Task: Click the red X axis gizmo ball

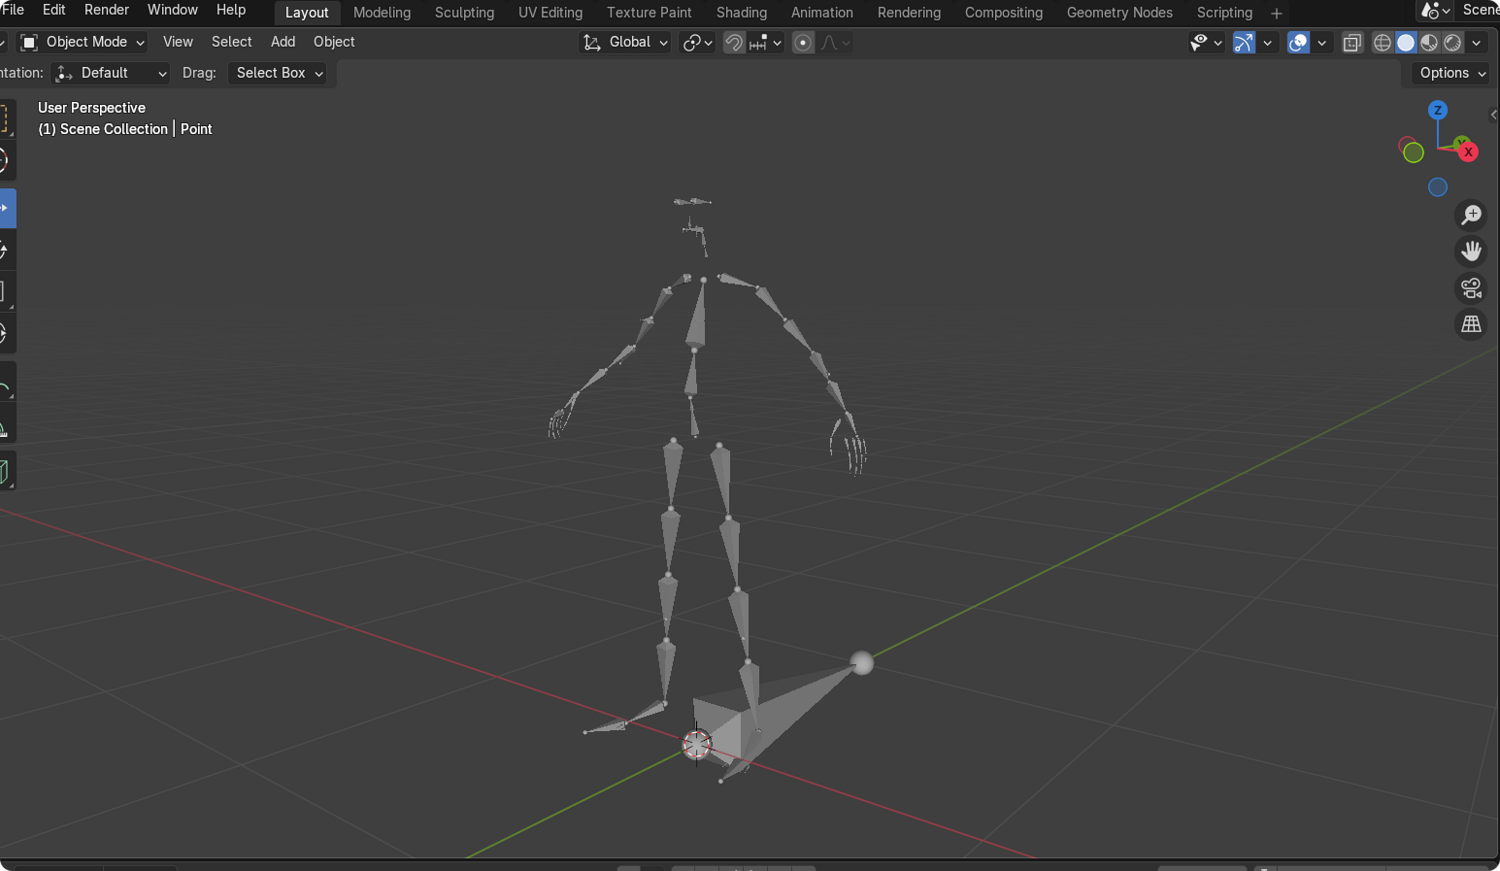Action: coord(1468,152)
